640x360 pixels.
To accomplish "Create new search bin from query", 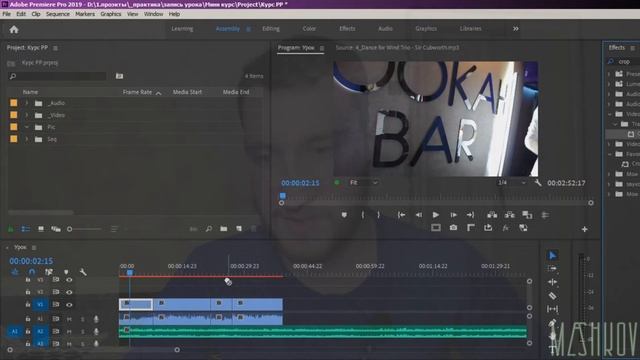I will 119,76.
